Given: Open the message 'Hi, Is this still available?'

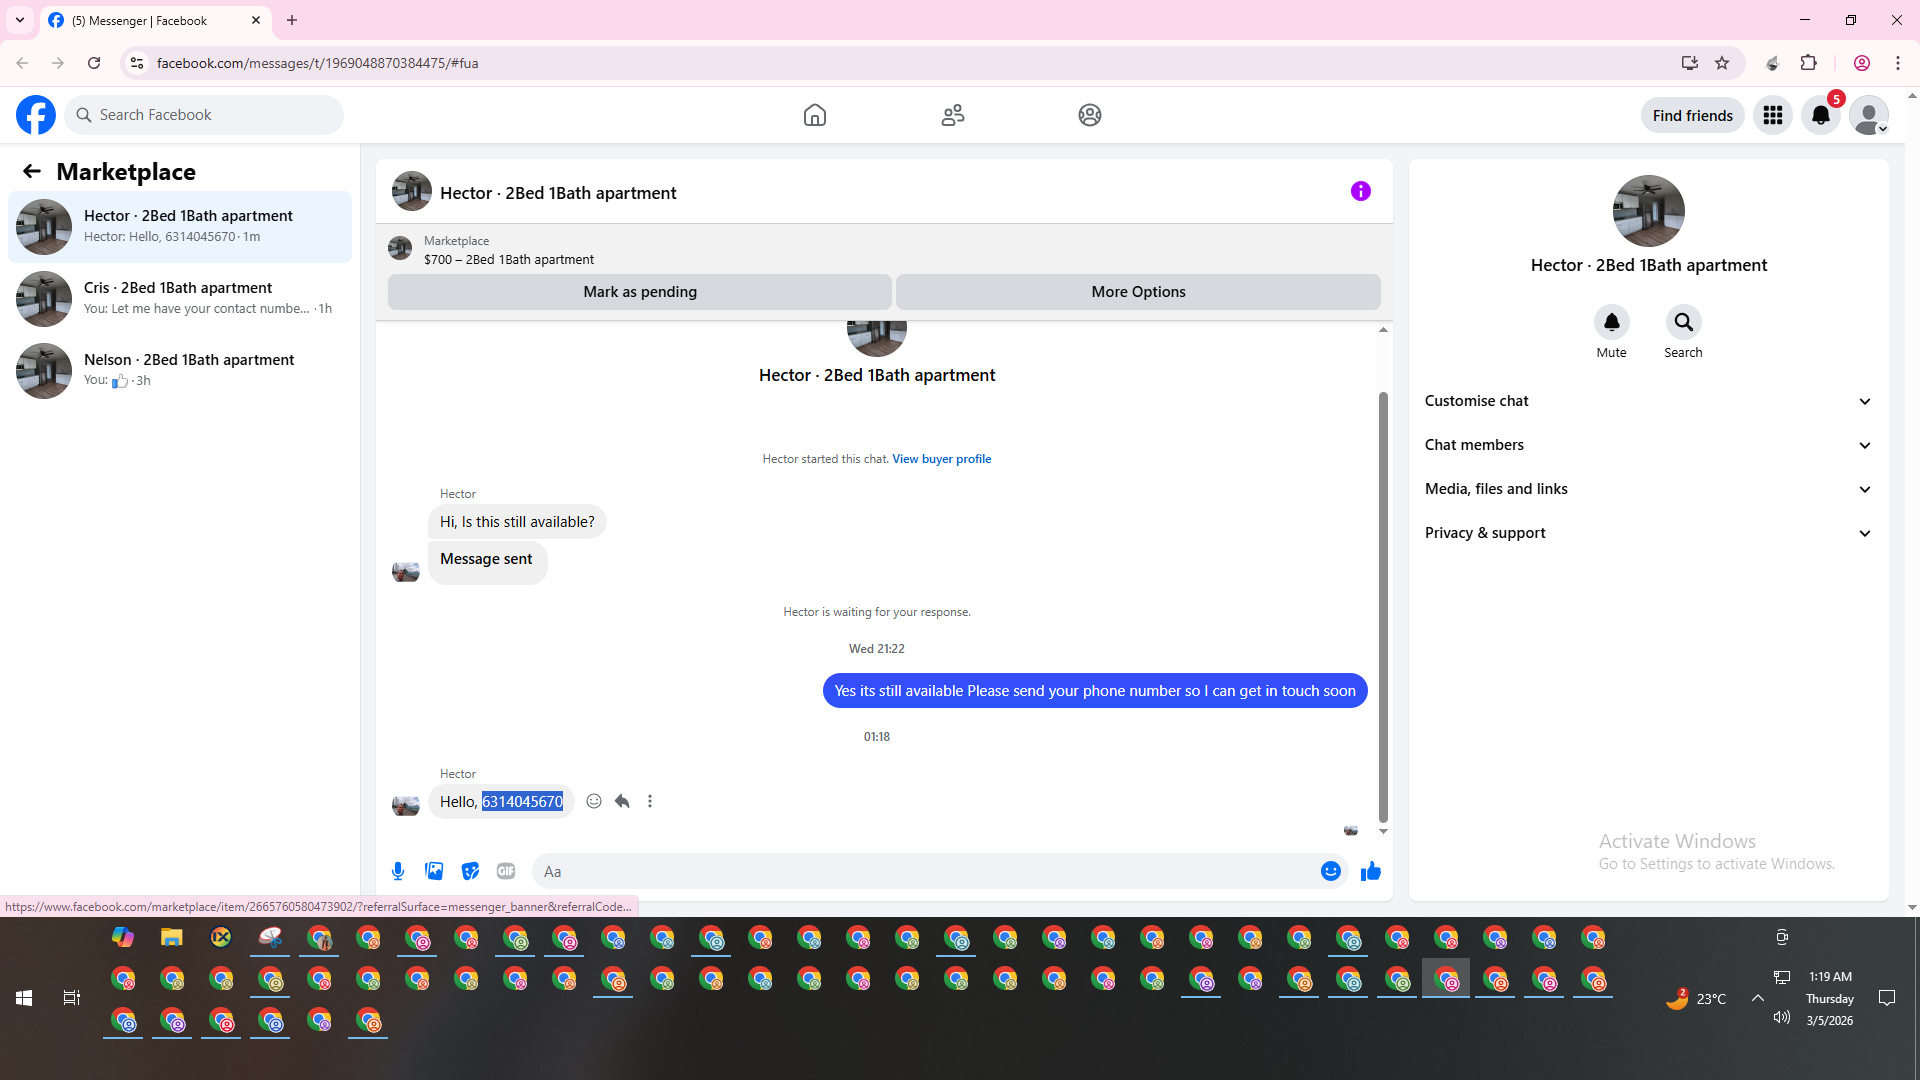Looking at the screenshot, I should [517, 522].
